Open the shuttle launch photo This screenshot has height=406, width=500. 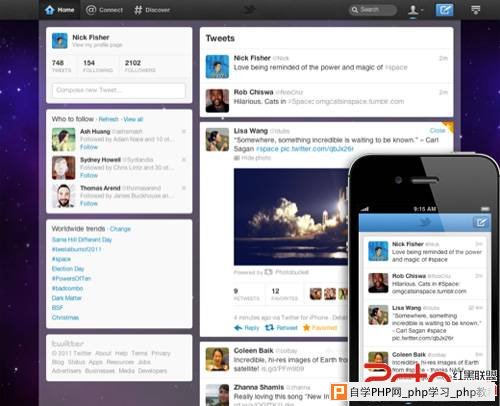[x=291, y=217]
